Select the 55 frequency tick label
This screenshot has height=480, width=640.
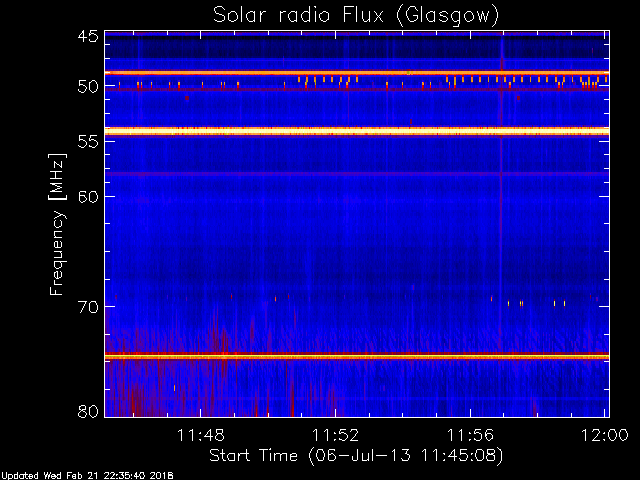pos(88,142)
